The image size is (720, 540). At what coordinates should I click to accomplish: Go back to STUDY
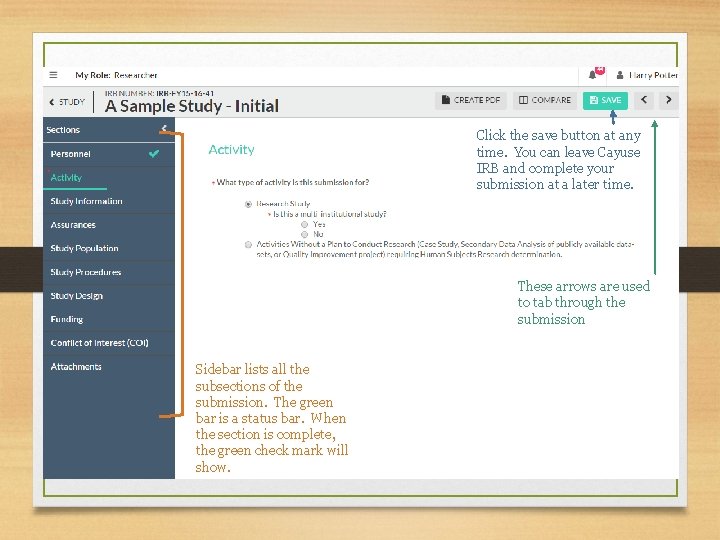[67, 102]
